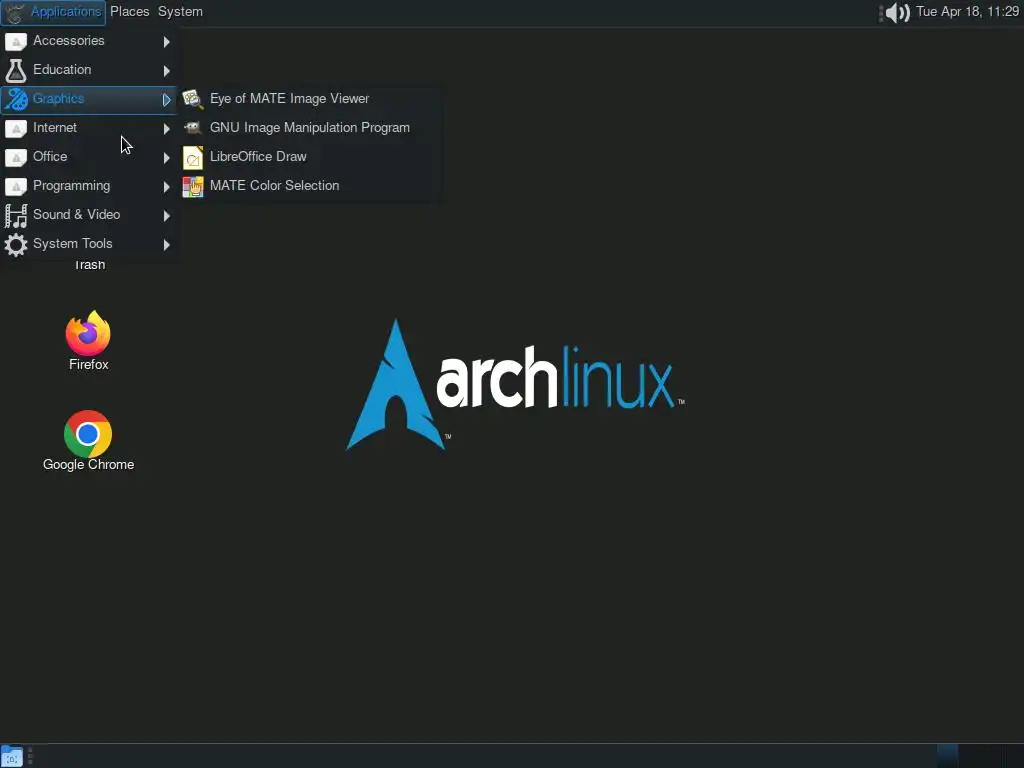Close the Applications menu via its label
This screenshot has height=768, width=1024.
(x=66, y=12)
